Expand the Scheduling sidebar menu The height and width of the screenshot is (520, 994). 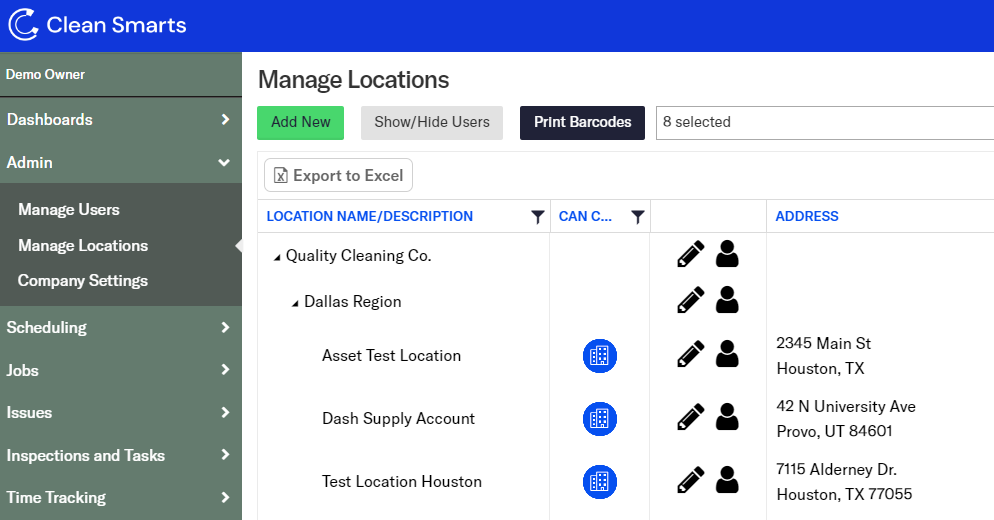(x=120, y=327)
